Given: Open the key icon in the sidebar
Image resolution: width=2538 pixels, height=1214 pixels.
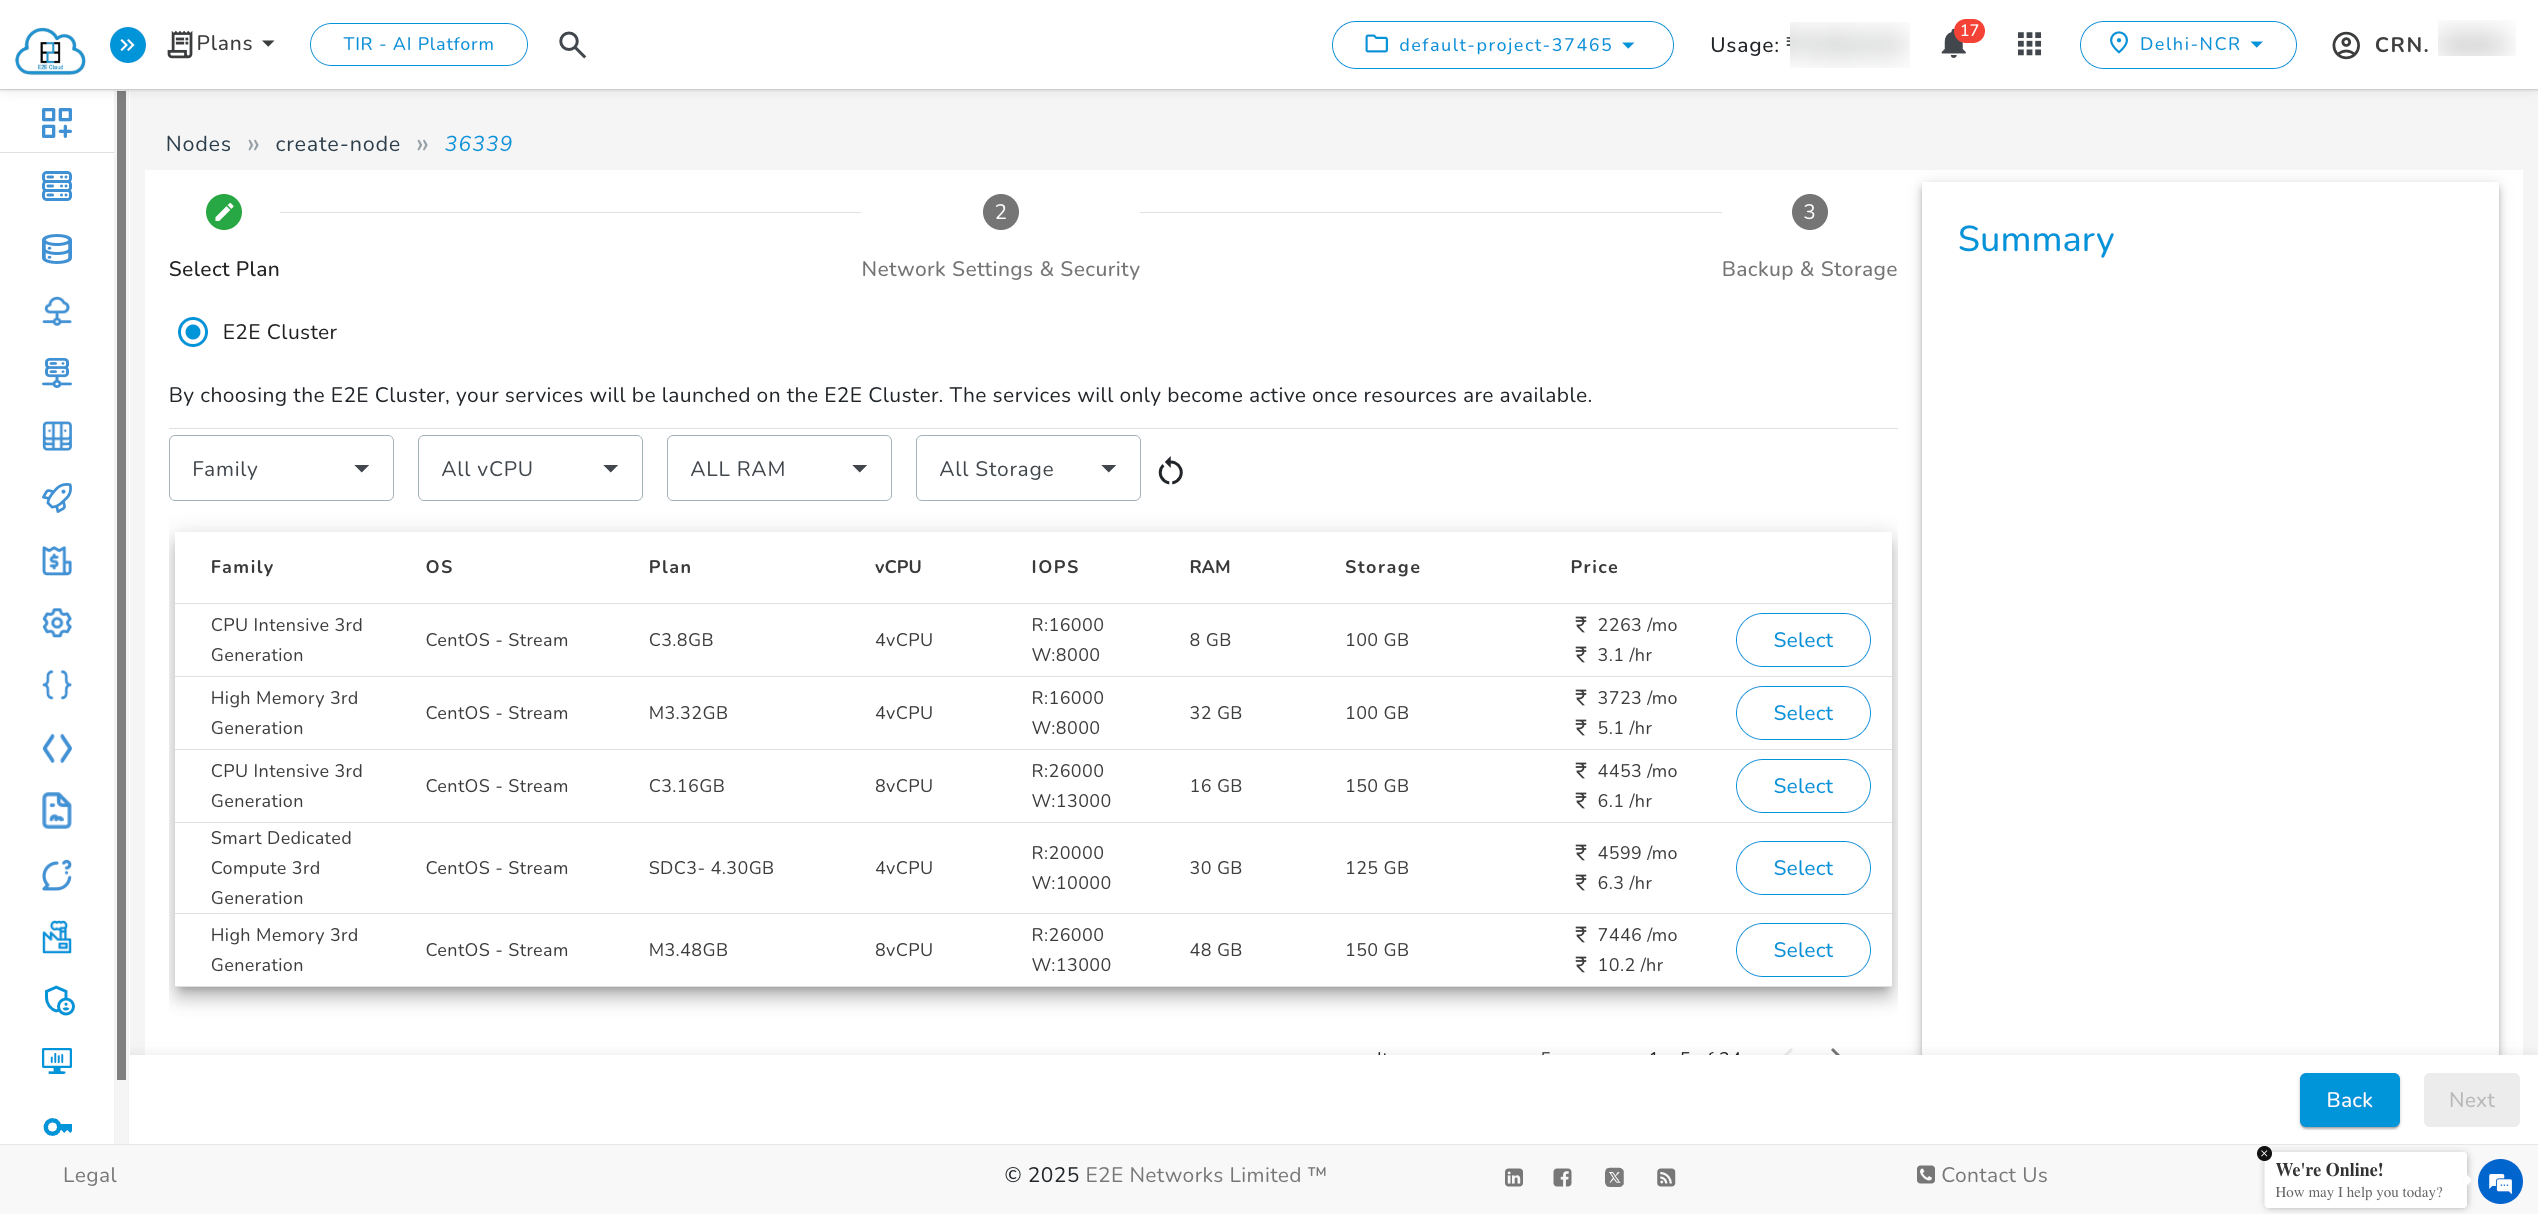Looking at the screenshot, I should coord(57,1127).
